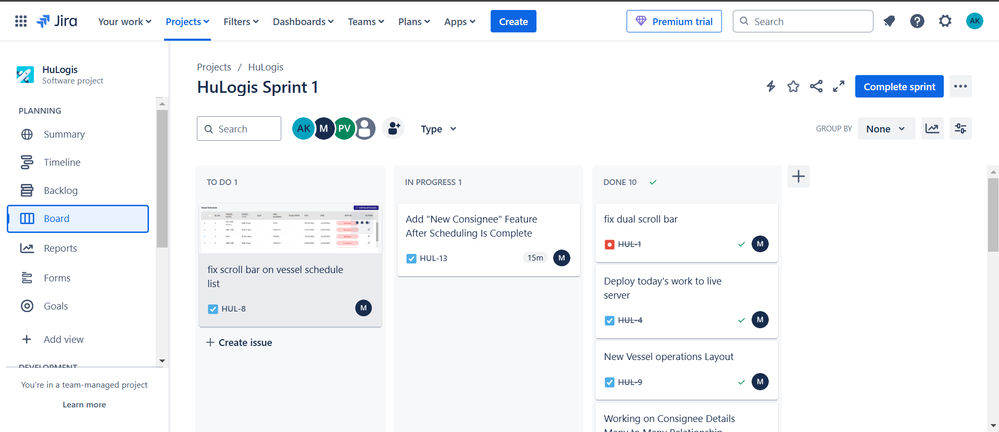Filter by the M avatar in the board filter row
Image resolution: width=999 pixels, height=432 pixels.
pyautogui.click(x=324, y=129)
